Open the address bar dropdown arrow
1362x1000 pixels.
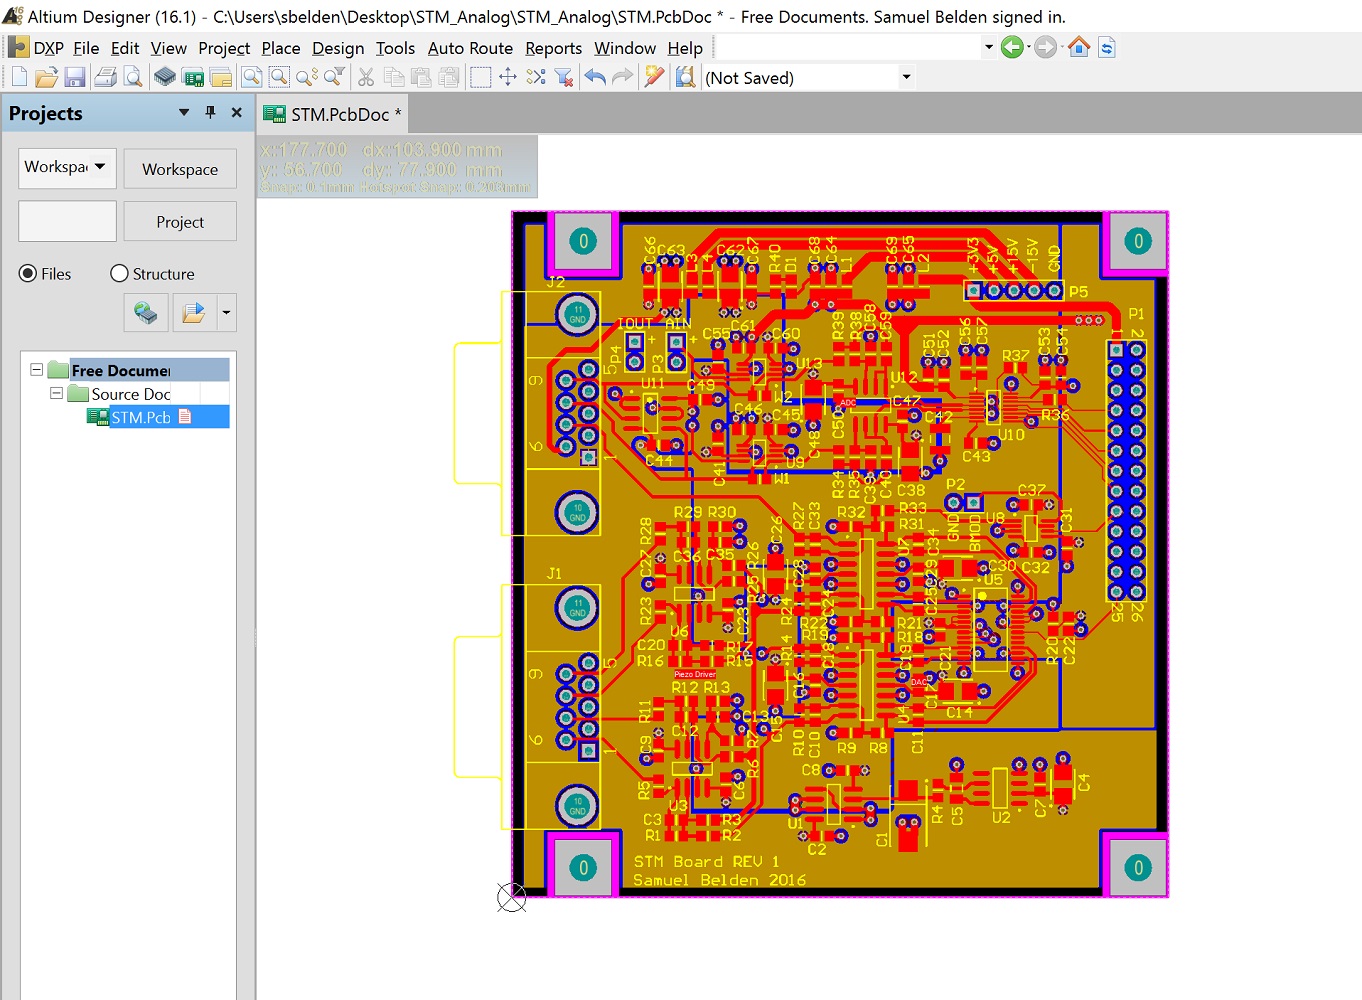pos(988,47)
